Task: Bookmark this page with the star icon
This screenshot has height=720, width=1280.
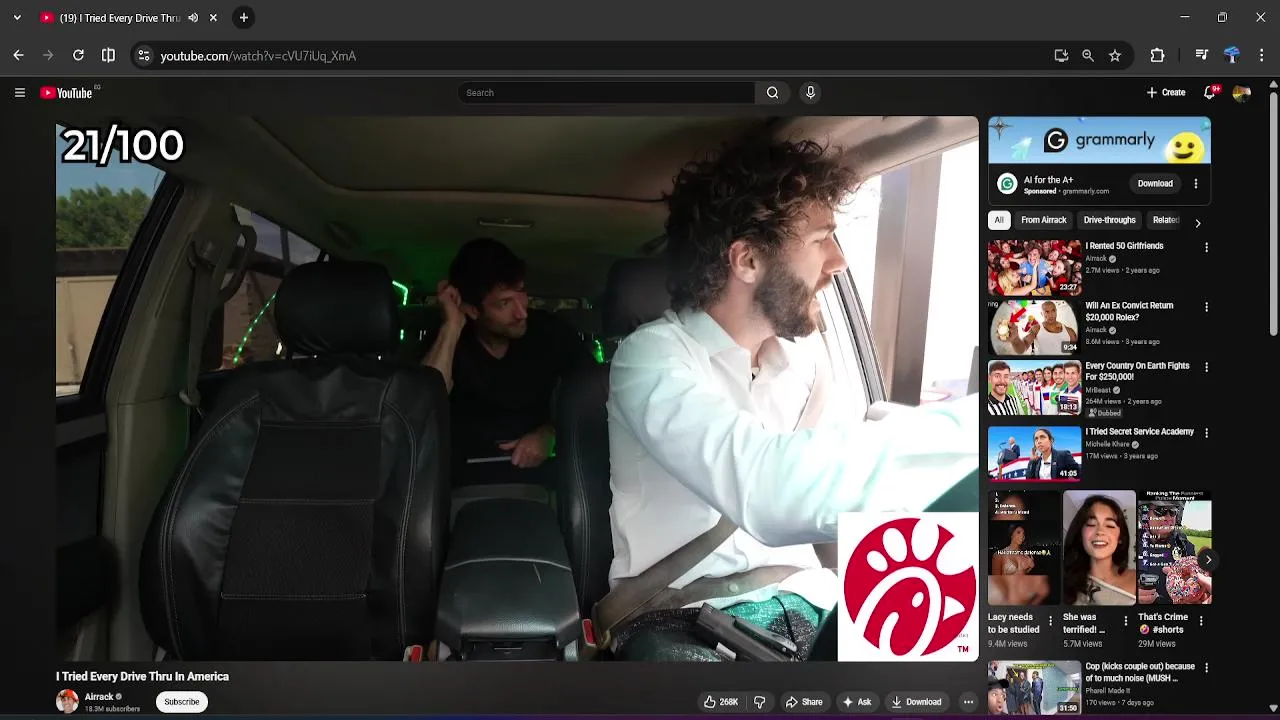Action: coord(1115,56)
